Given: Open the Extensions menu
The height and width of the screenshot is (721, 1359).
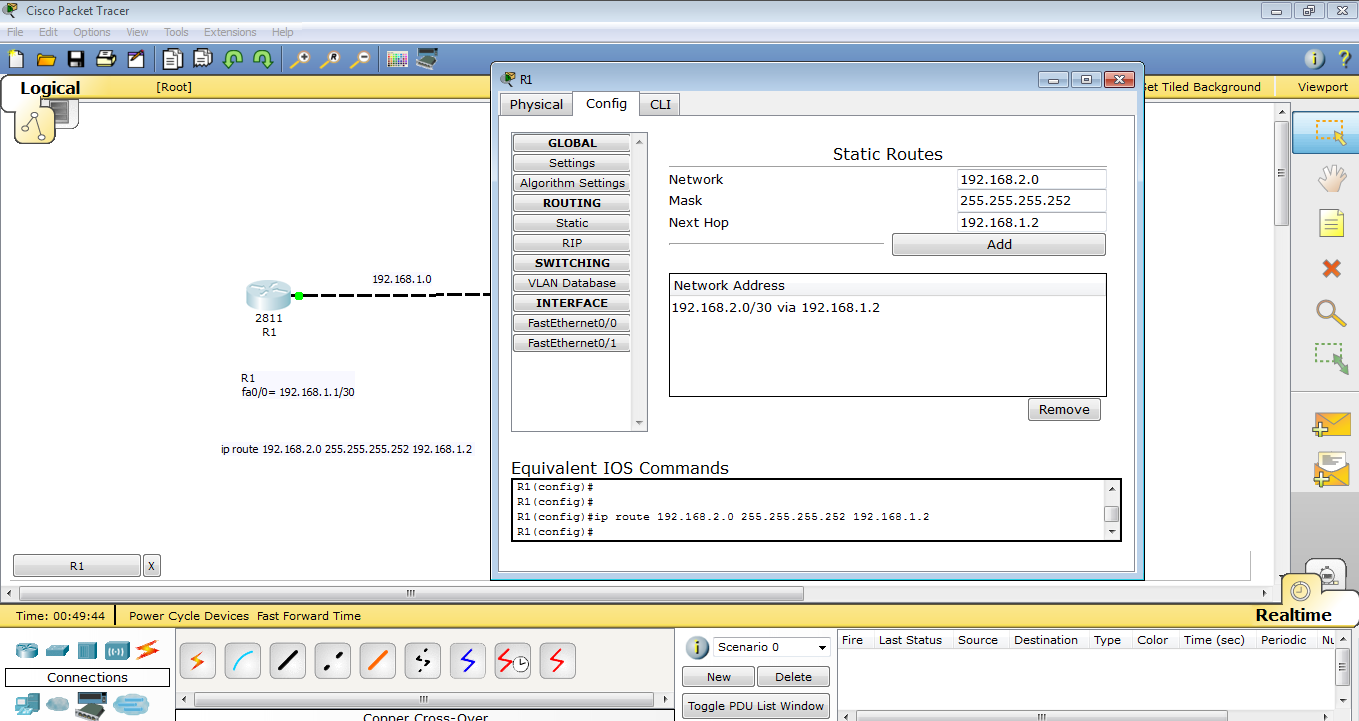Looking at the screenshot, I should (229, 31).
